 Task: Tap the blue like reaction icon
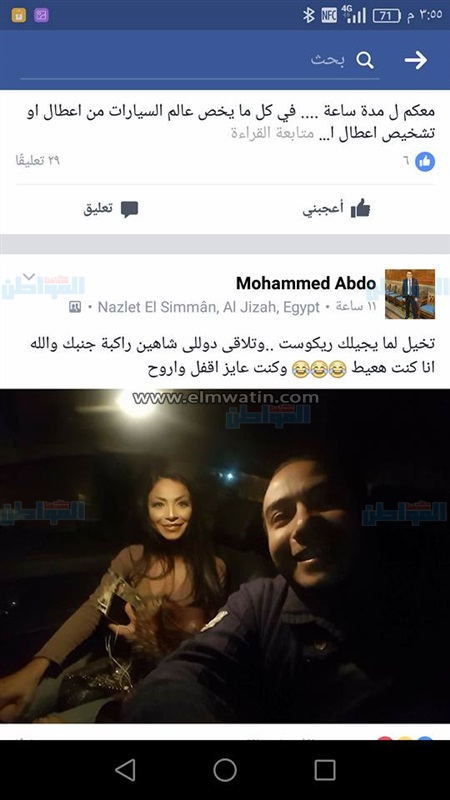click(424, 162)
